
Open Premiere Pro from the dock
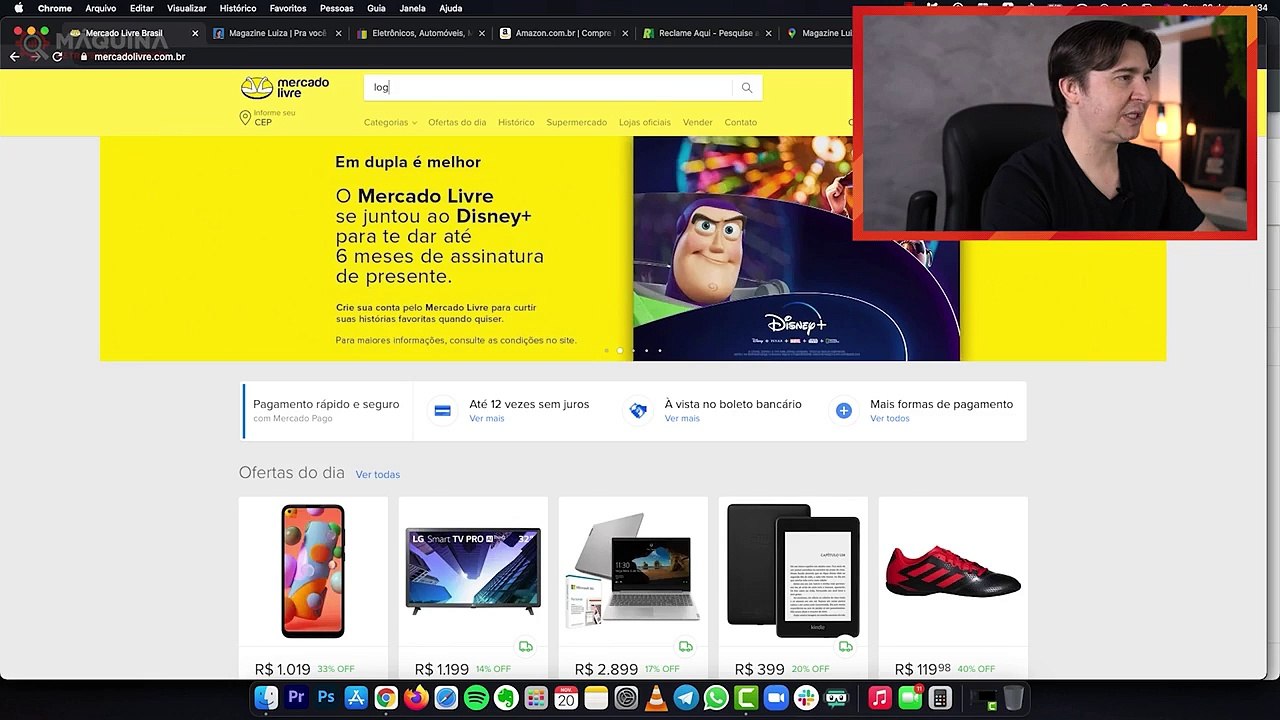(x=296, y=698)
